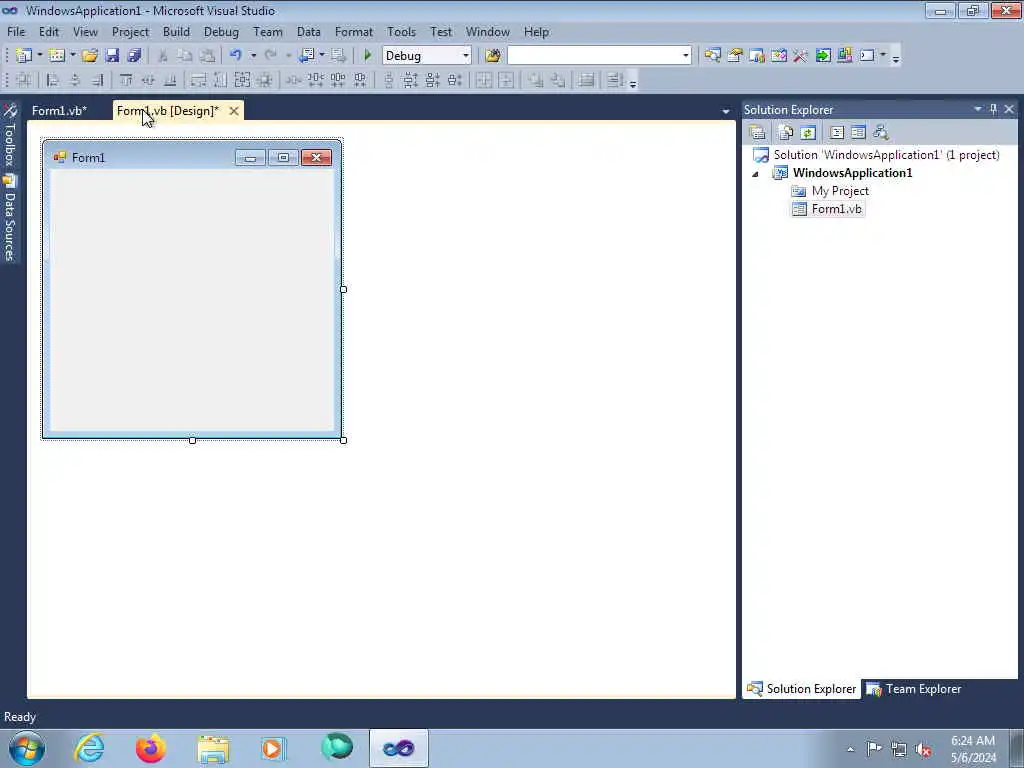1024x768 pixels.
Task: Expand the Undo history dropdown arrow
Action: [x=253, y=56]
